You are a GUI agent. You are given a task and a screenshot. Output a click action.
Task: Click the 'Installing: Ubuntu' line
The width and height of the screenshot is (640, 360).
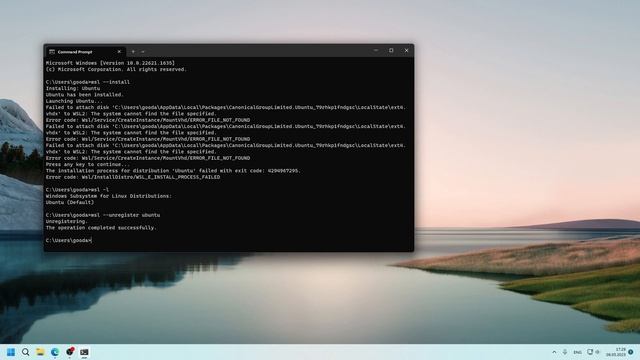[73, 88]
